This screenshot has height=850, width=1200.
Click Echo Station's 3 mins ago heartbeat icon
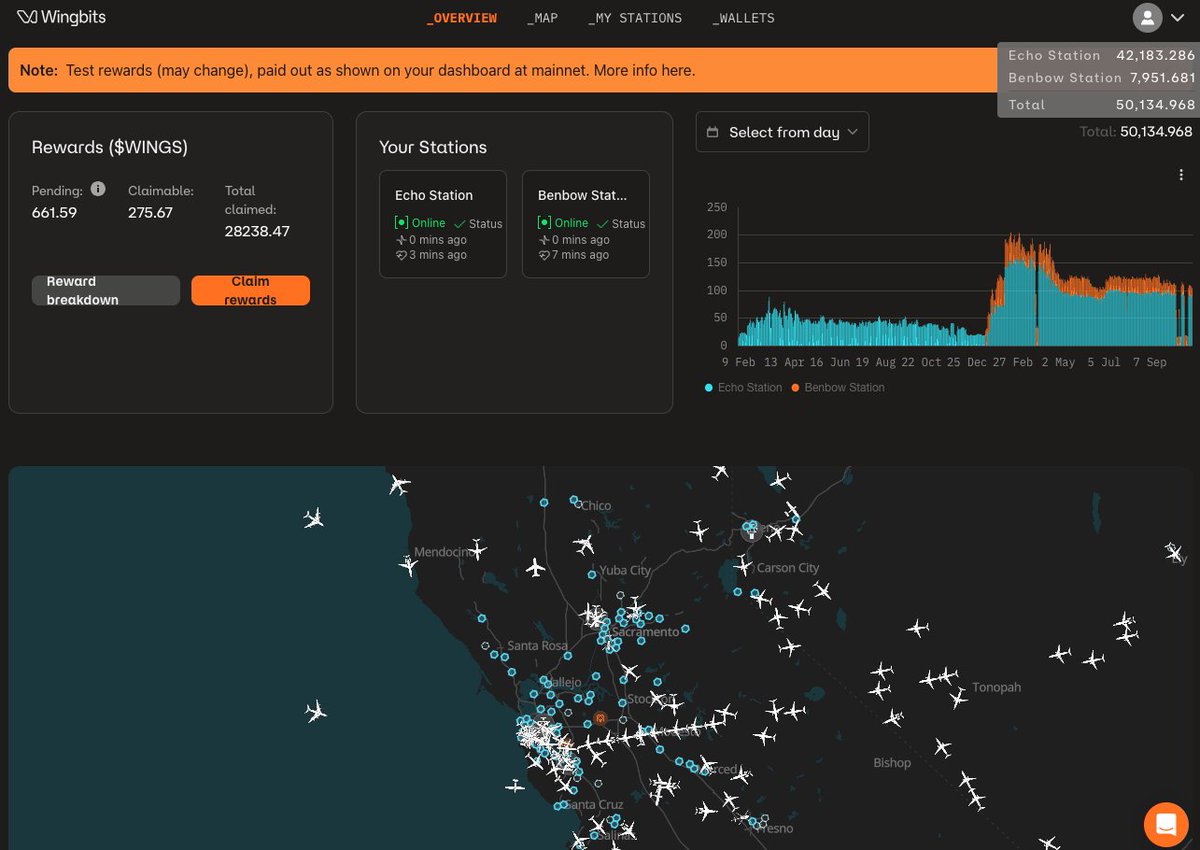tap(401, 255)
